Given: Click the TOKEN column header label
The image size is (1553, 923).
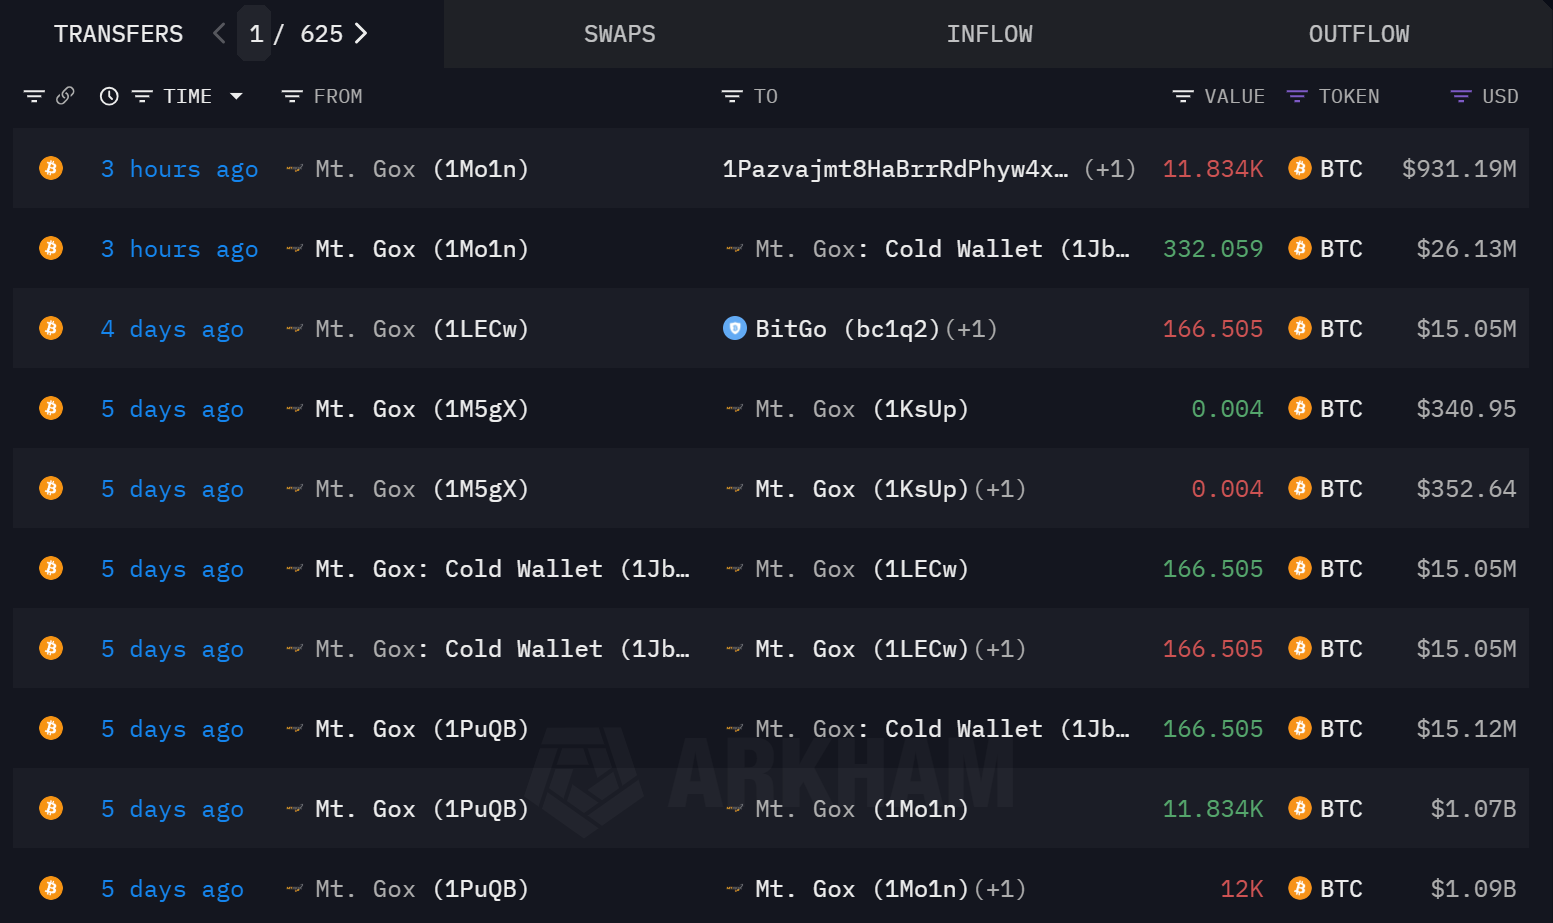Looking at the screenshot, I should tap(1349, 96).
